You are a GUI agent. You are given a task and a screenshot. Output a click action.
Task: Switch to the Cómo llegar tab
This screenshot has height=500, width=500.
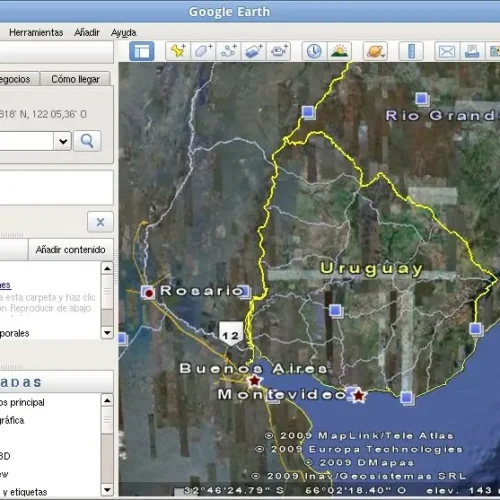[x=75, y=79]
